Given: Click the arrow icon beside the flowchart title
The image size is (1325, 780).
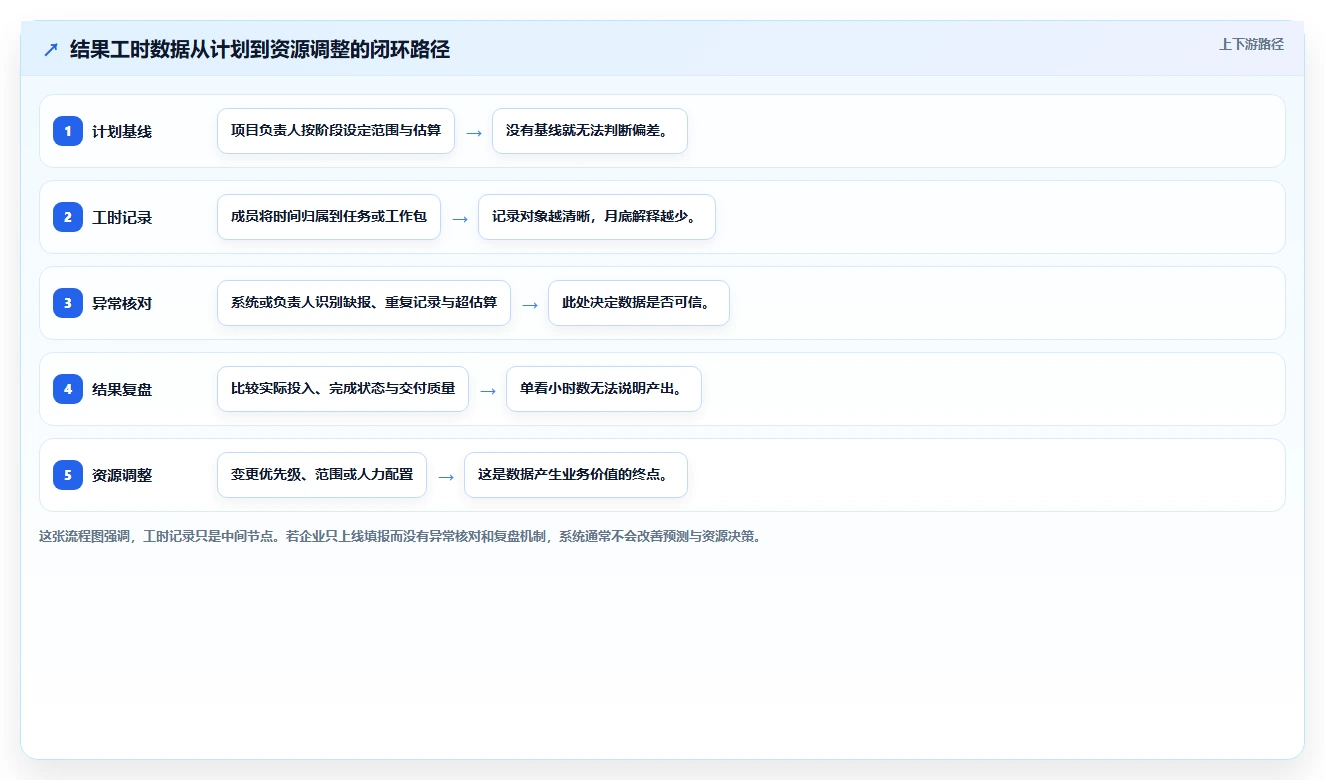Looking at the screenshot, I should tap(51, 50).
